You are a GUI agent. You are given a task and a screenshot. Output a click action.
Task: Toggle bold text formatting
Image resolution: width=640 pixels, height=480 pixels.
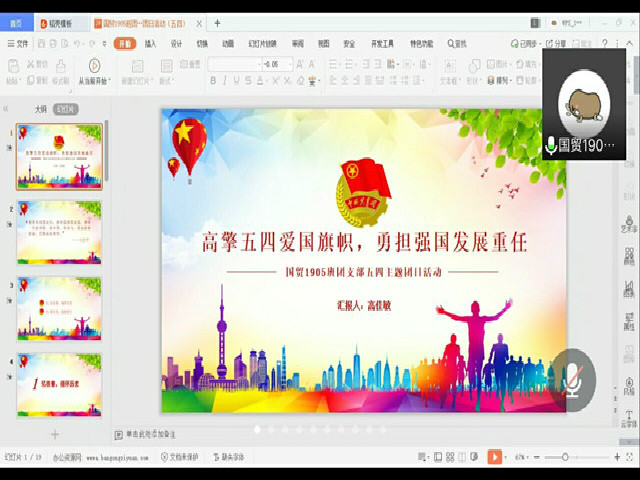[214, 81]
